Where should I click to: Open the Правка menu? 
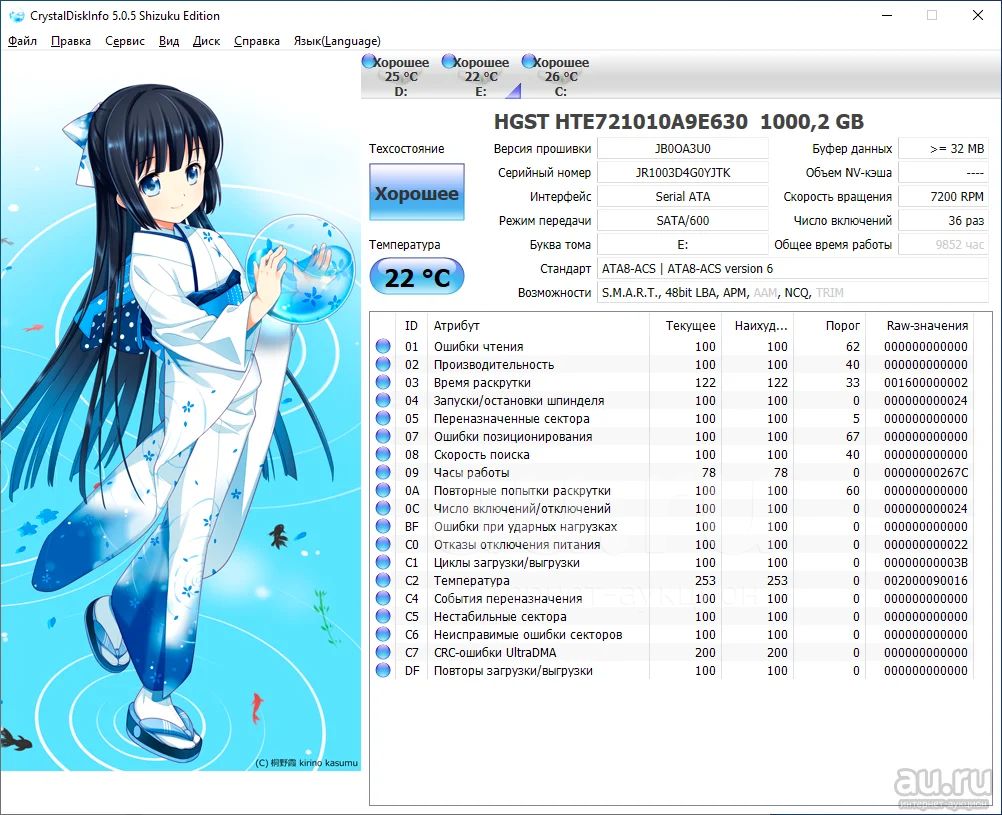71,41
